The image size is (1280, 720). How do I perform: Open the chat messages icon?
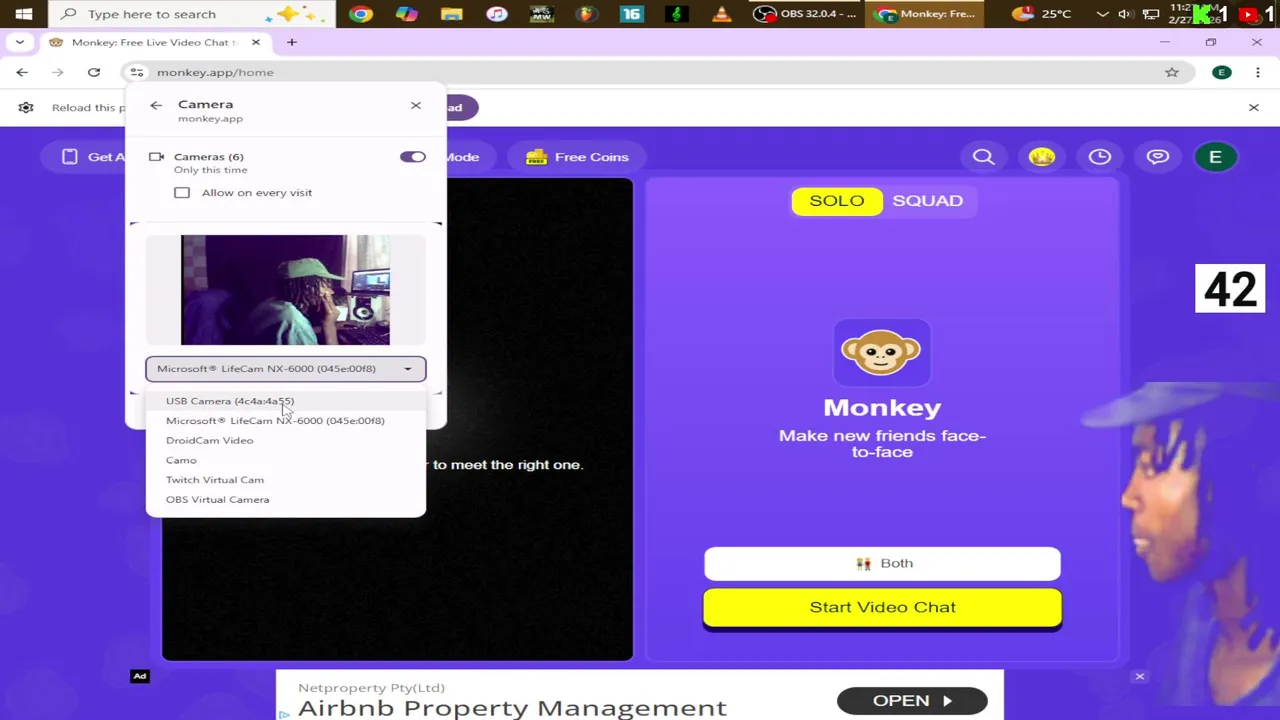coord(1158,157)
